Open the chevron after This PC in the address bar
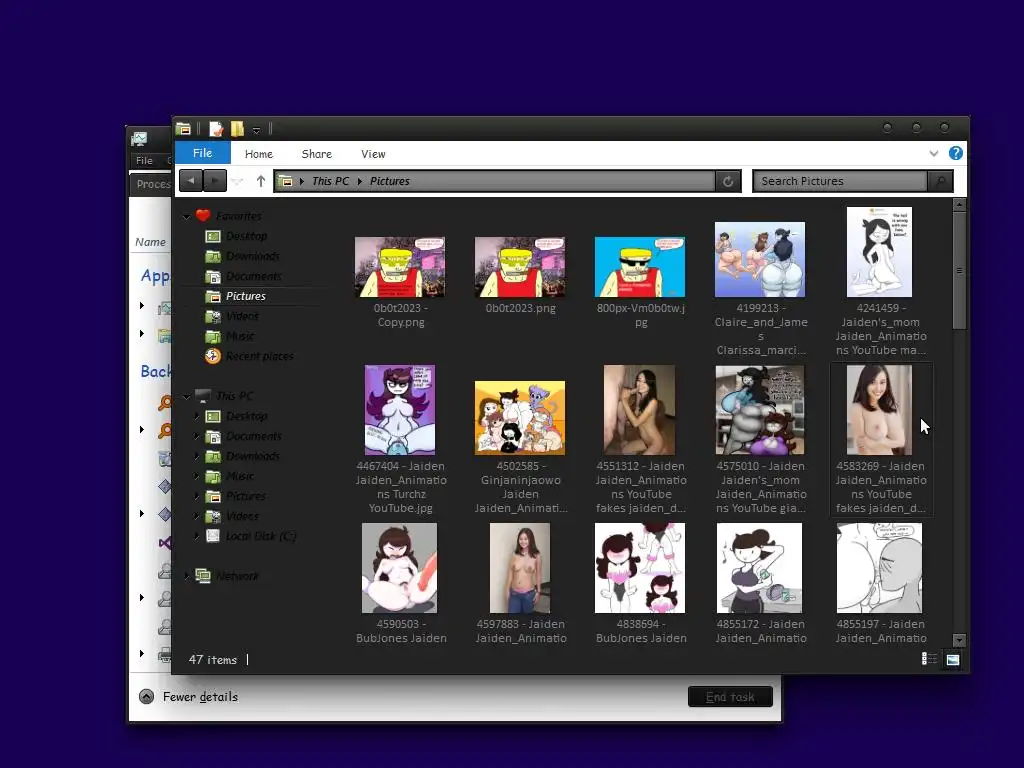This screenshot has width=1024, height=768. 360,182
